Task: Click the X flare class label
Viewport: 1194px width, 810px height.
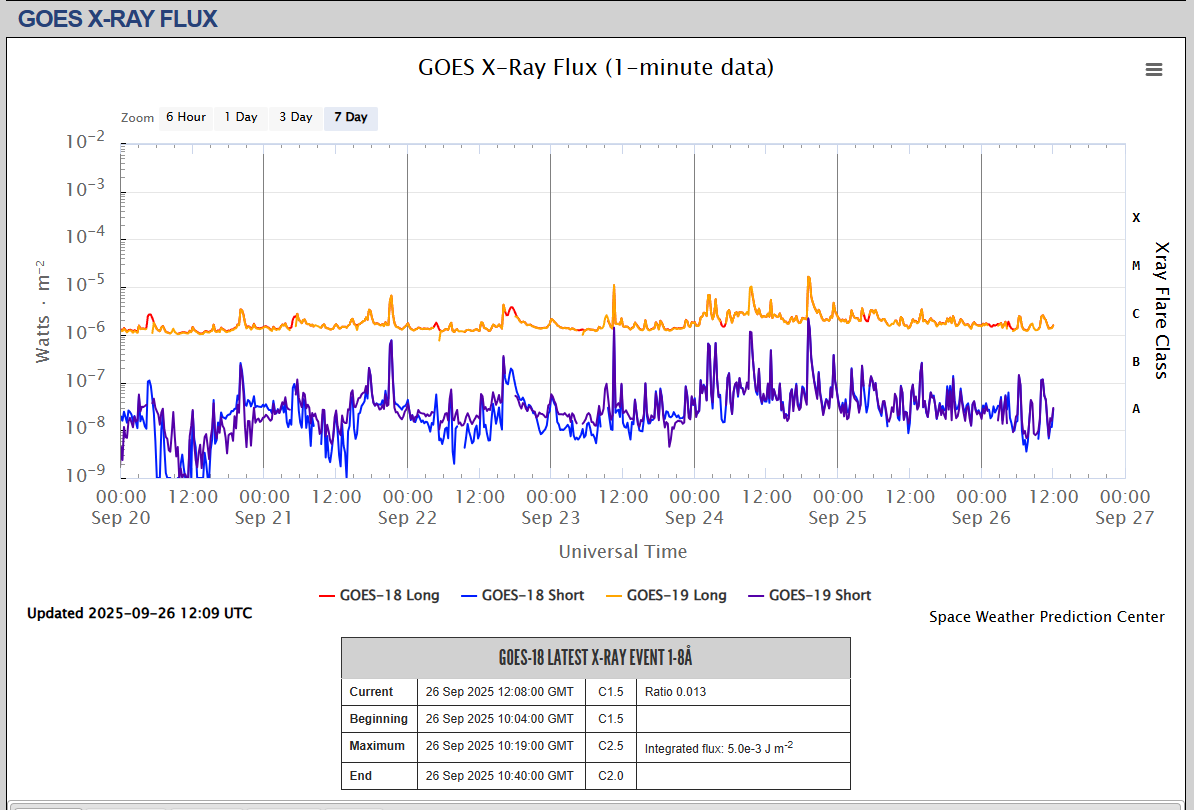Action: tap(1136, 218)
